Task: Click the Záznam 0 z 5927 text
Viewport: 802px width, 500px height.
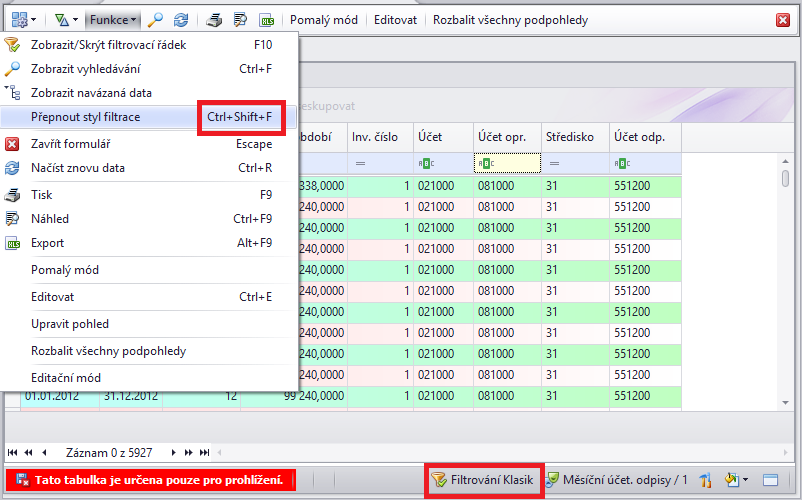Action: pyautogui.click(x=109, y=453)
